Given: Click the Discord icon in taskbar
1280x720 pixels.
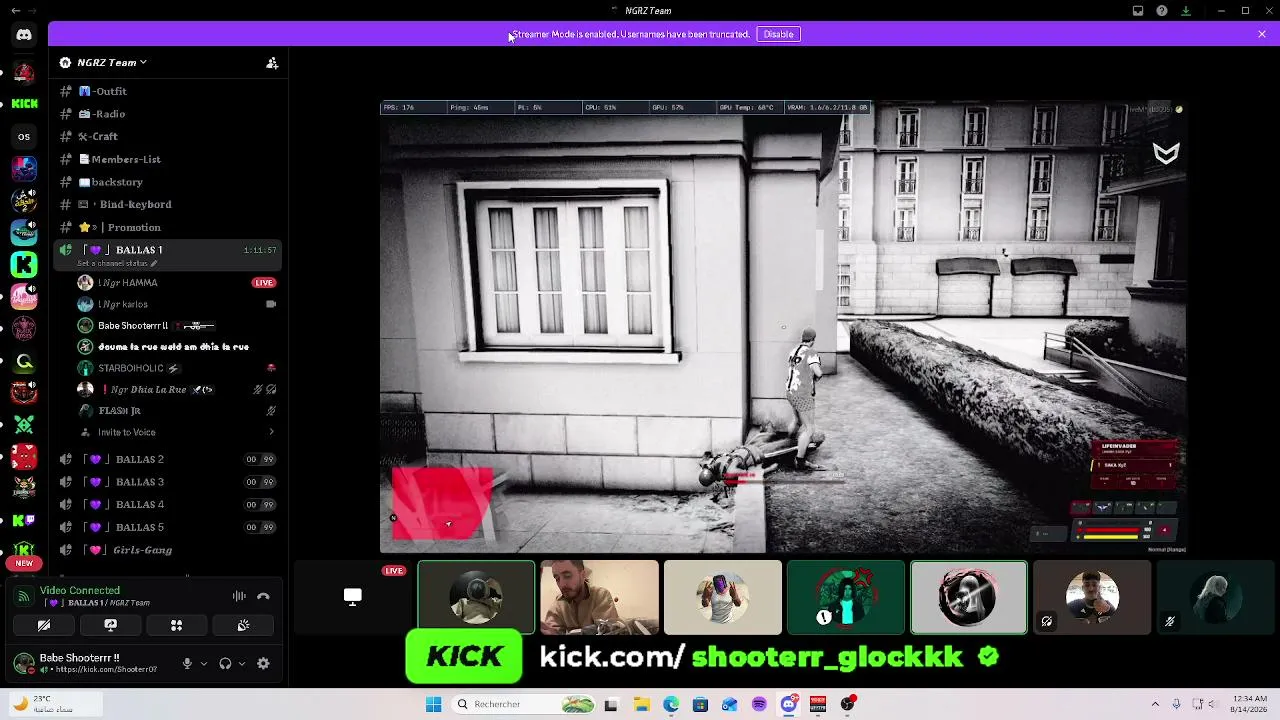Looking at the screenshot, I should pos(789,704).
